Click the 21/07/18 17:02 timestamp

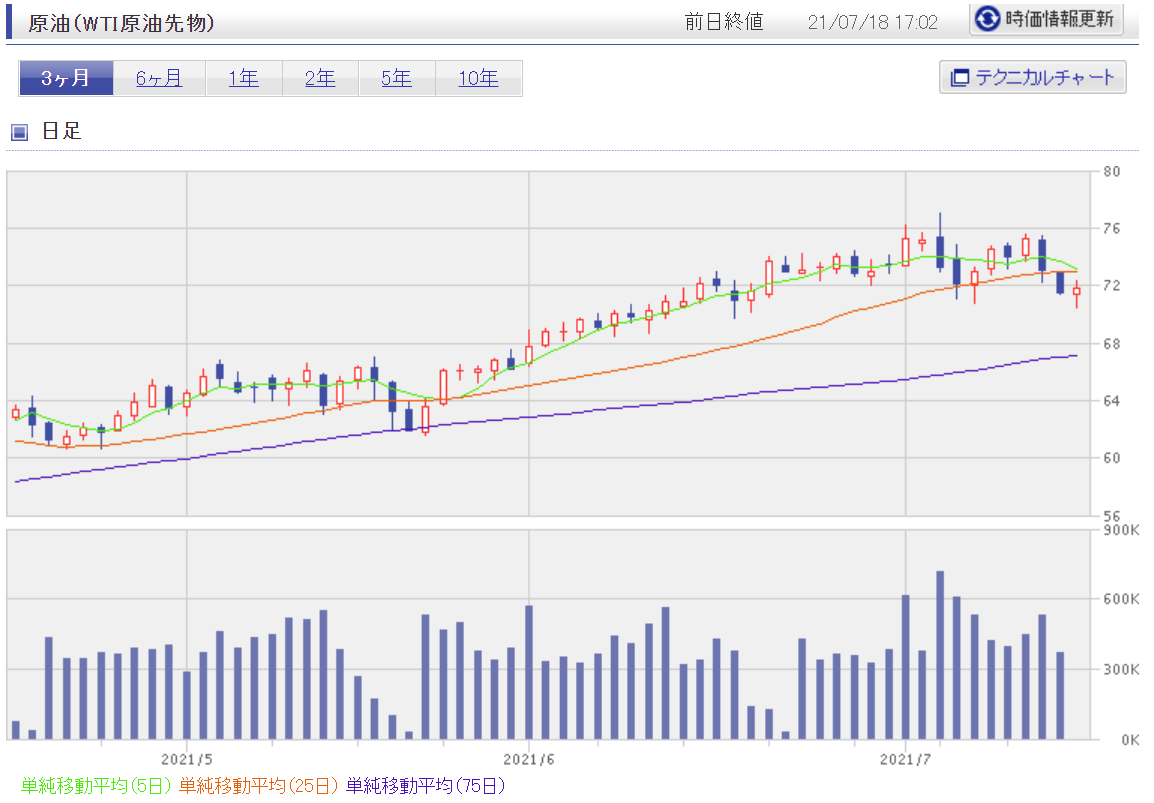pos(873,22)
